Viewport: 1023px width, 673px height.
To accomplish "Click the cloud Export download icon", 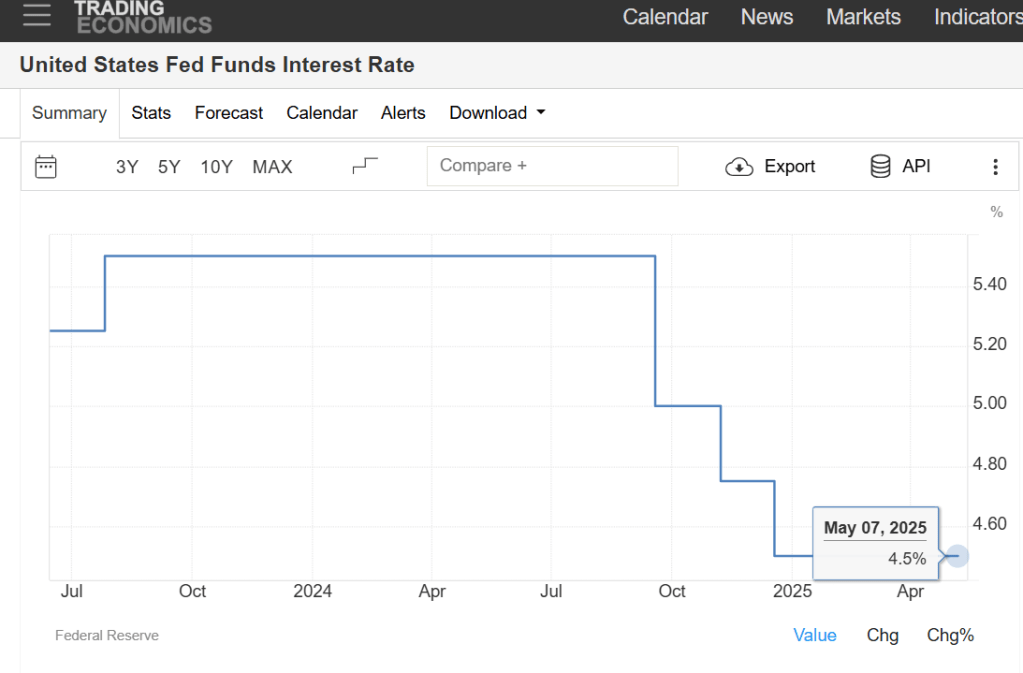I will pyautogui.click(x=739, y=167).
